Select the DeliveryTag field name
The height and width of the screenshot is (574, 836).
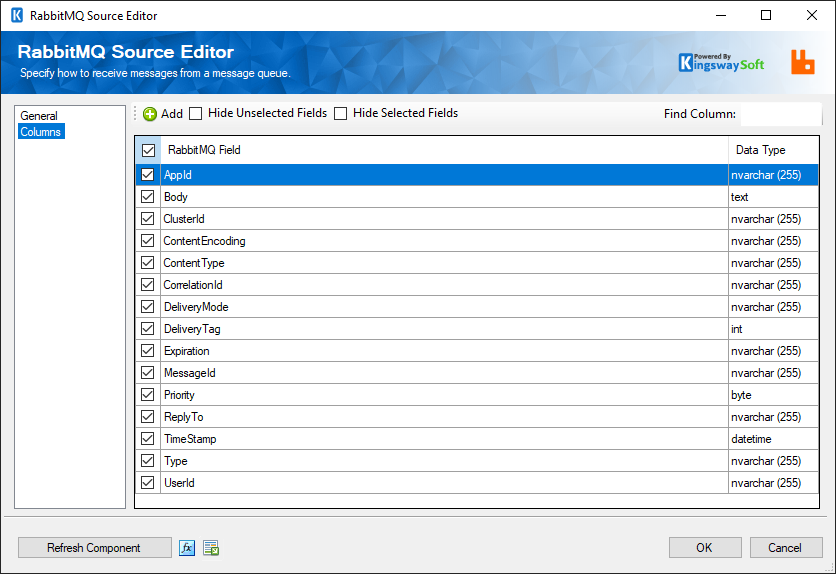pyautogui.click(x=192, y=329)
